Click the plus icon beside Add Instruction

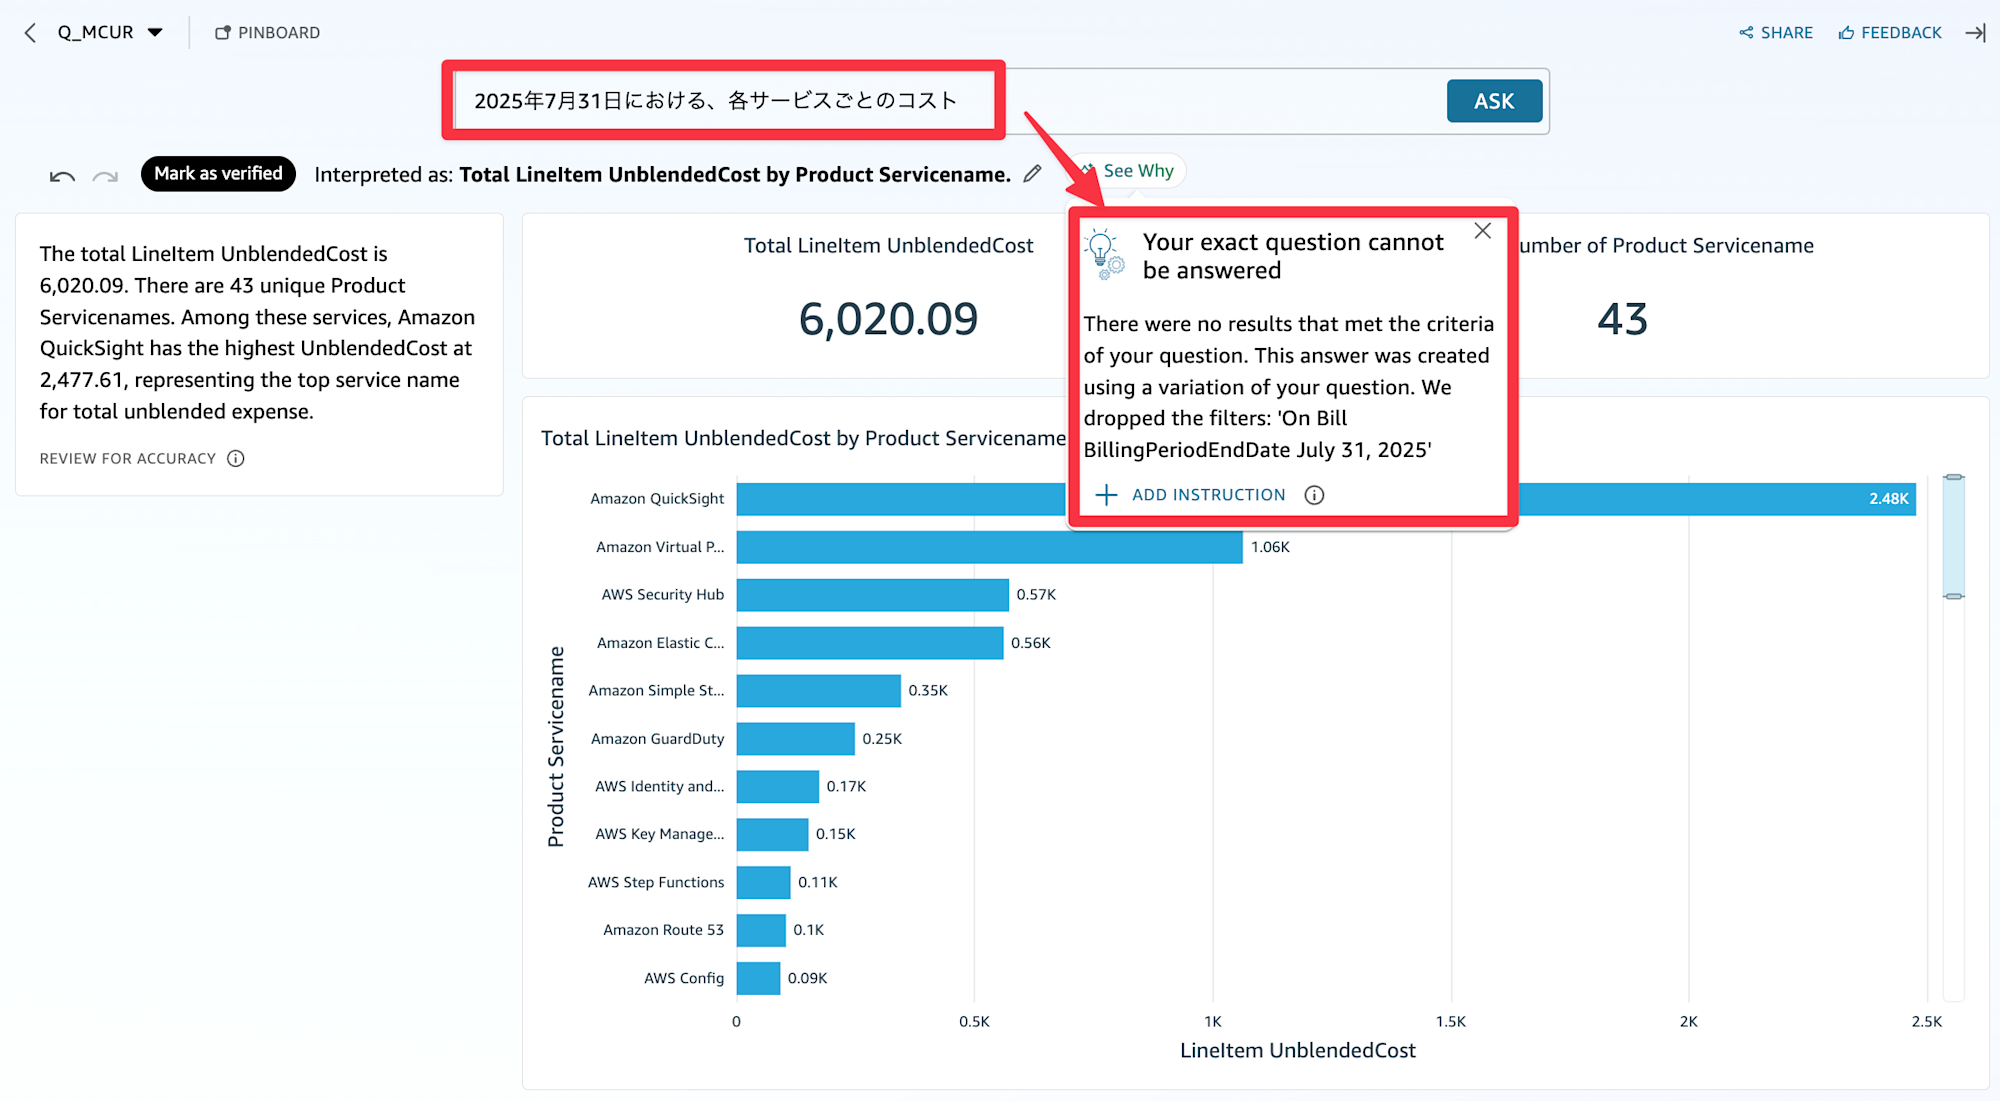pyautogui.click(x=1106, y=495)
